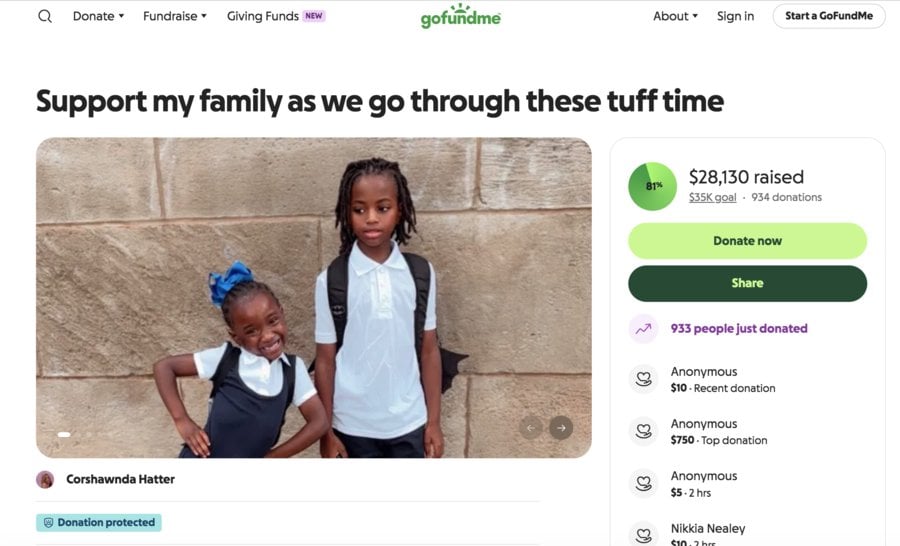Click the search magnifier icon

45,16
